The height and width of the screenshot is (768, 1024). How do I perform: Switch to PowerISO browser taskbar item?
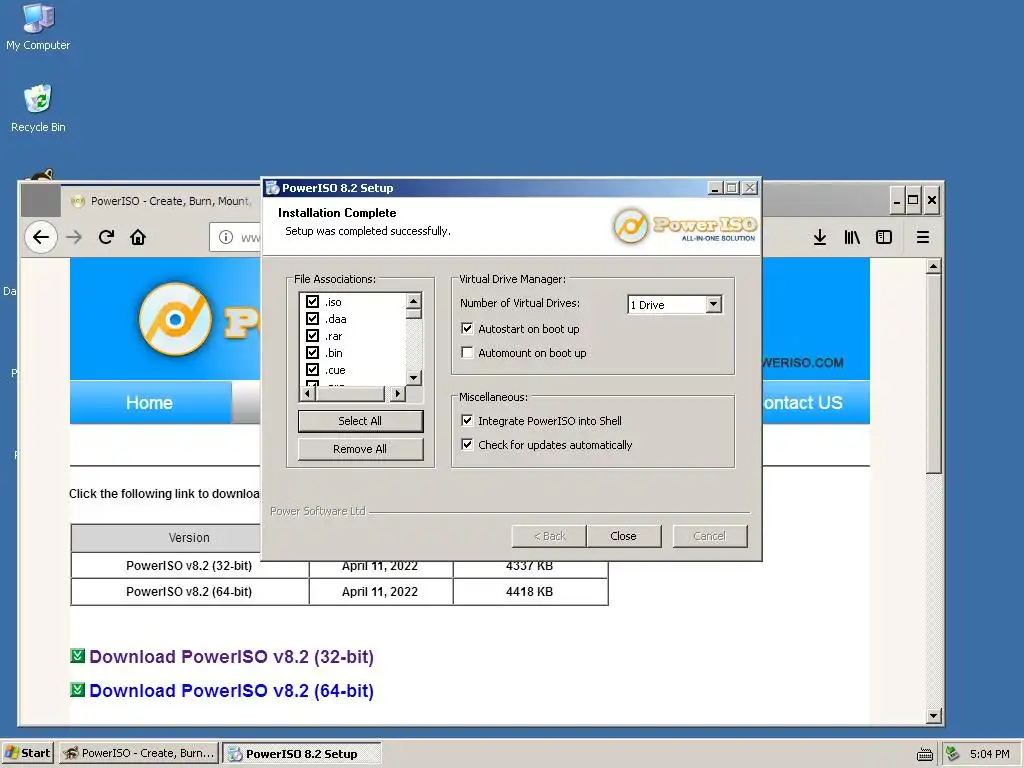point(139,753)
